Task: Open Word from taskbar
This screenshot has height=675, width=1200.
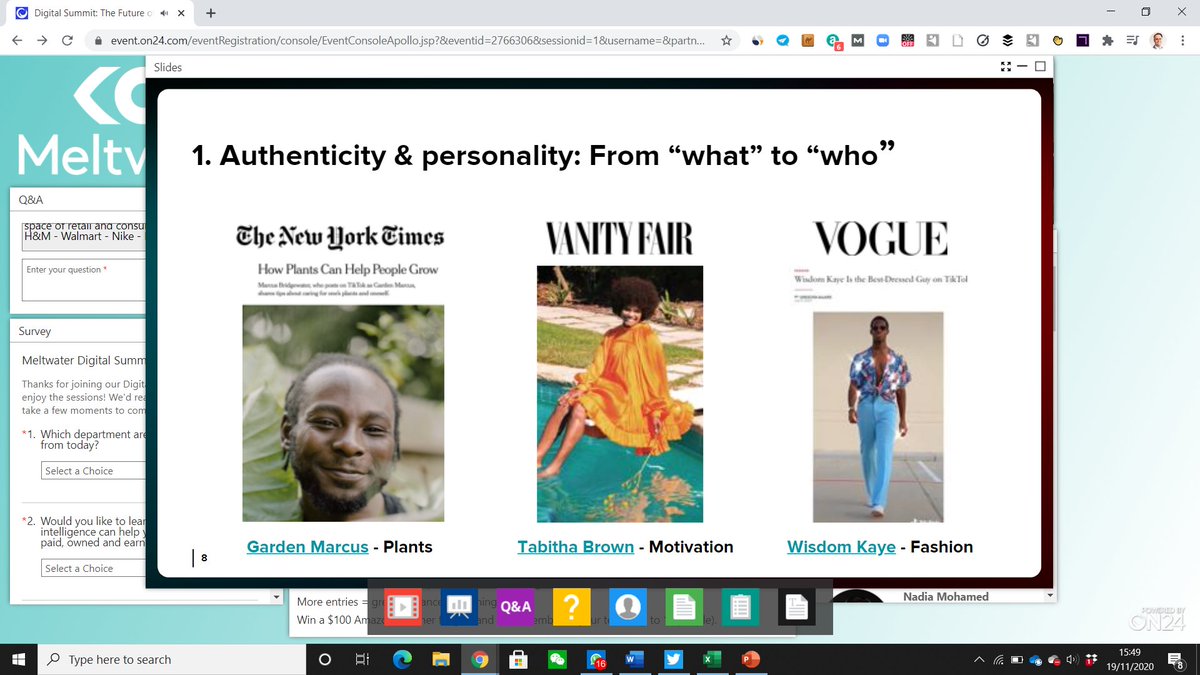Action: click(634, 659)
